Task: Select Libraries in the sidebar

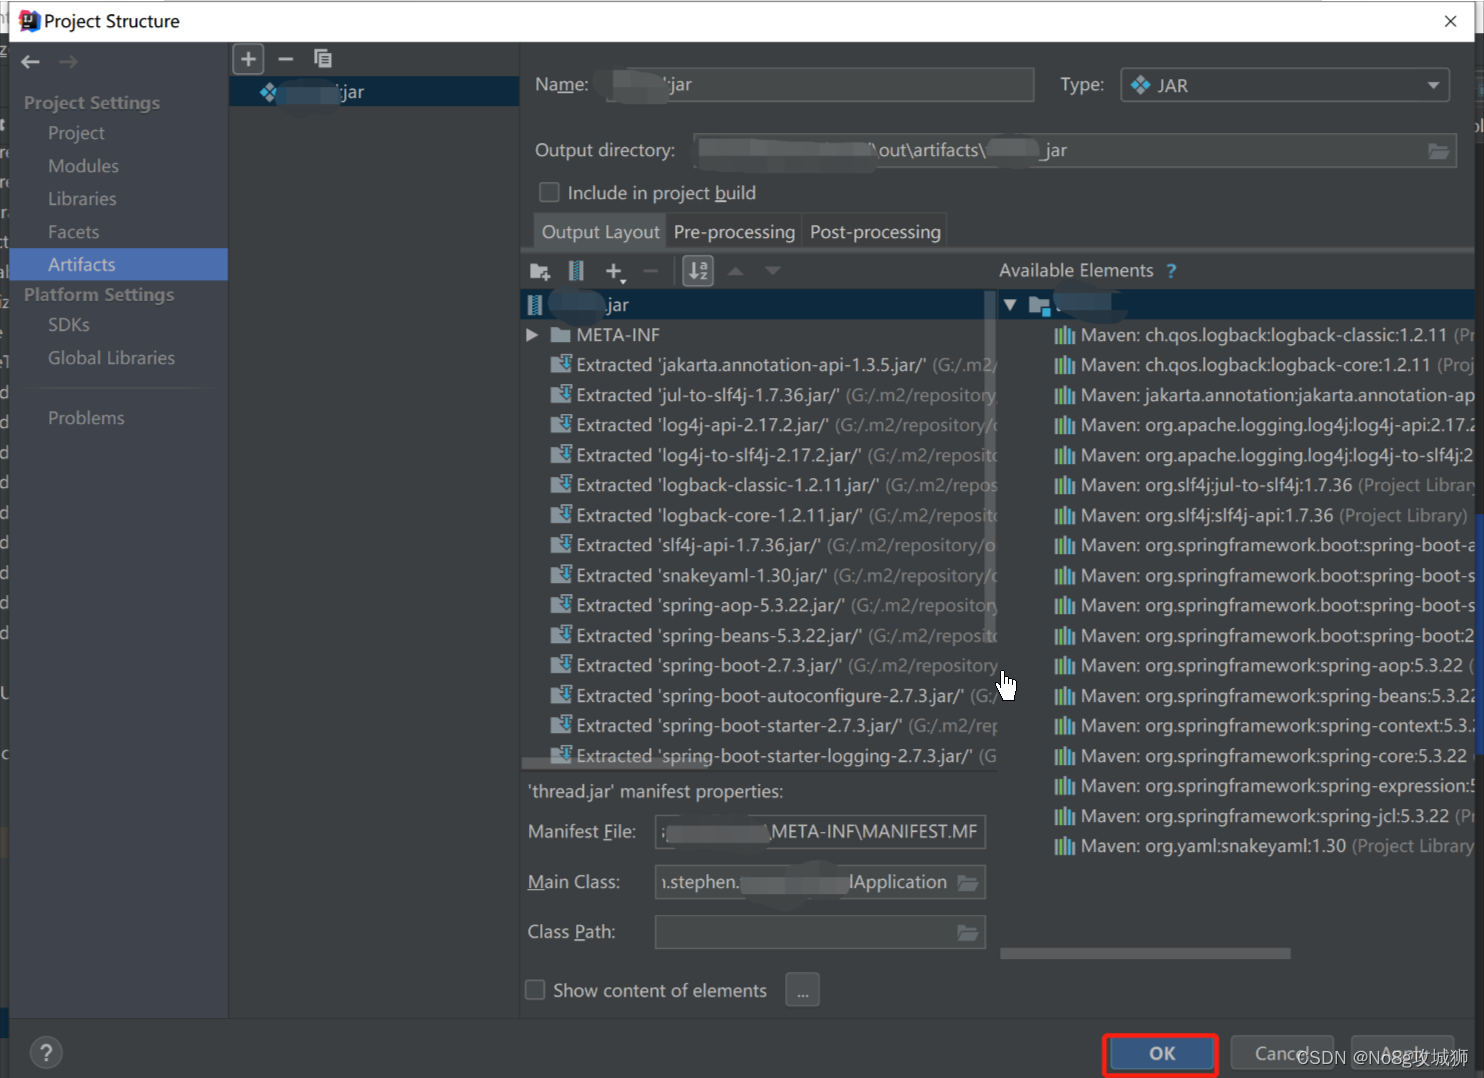Action: click(x=82, y=199)
